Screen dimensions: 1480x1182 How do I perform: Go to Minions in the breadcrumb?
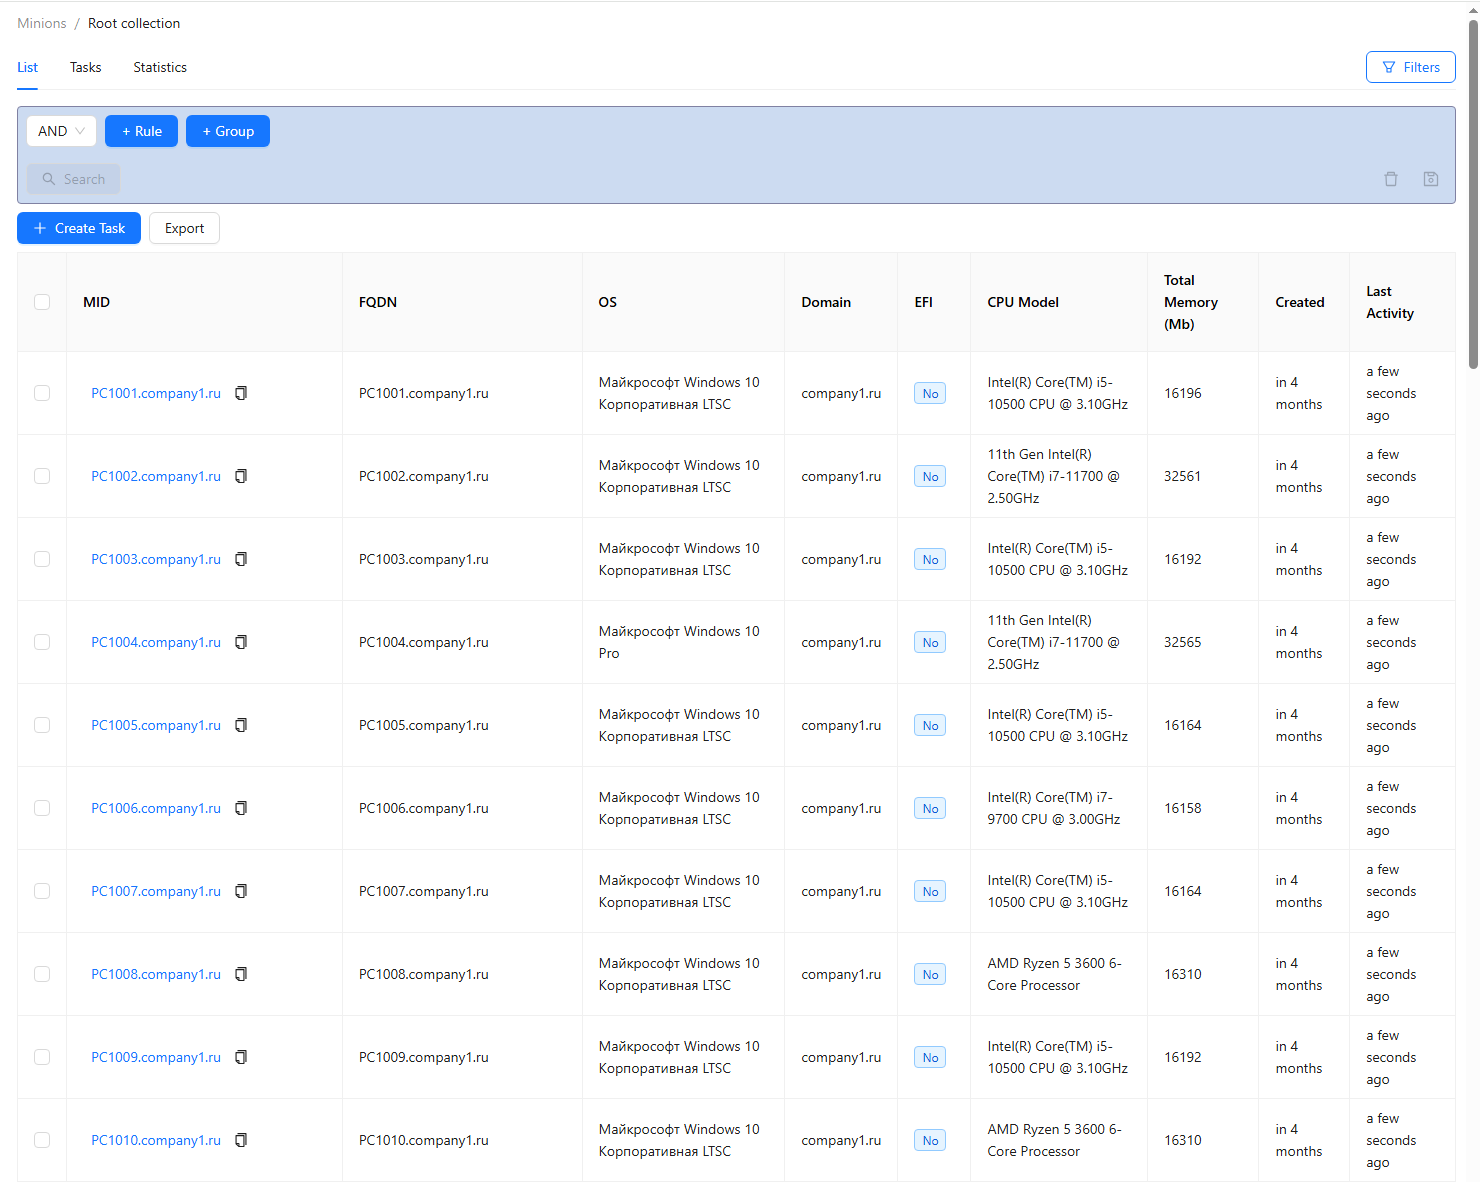point(42,23)
